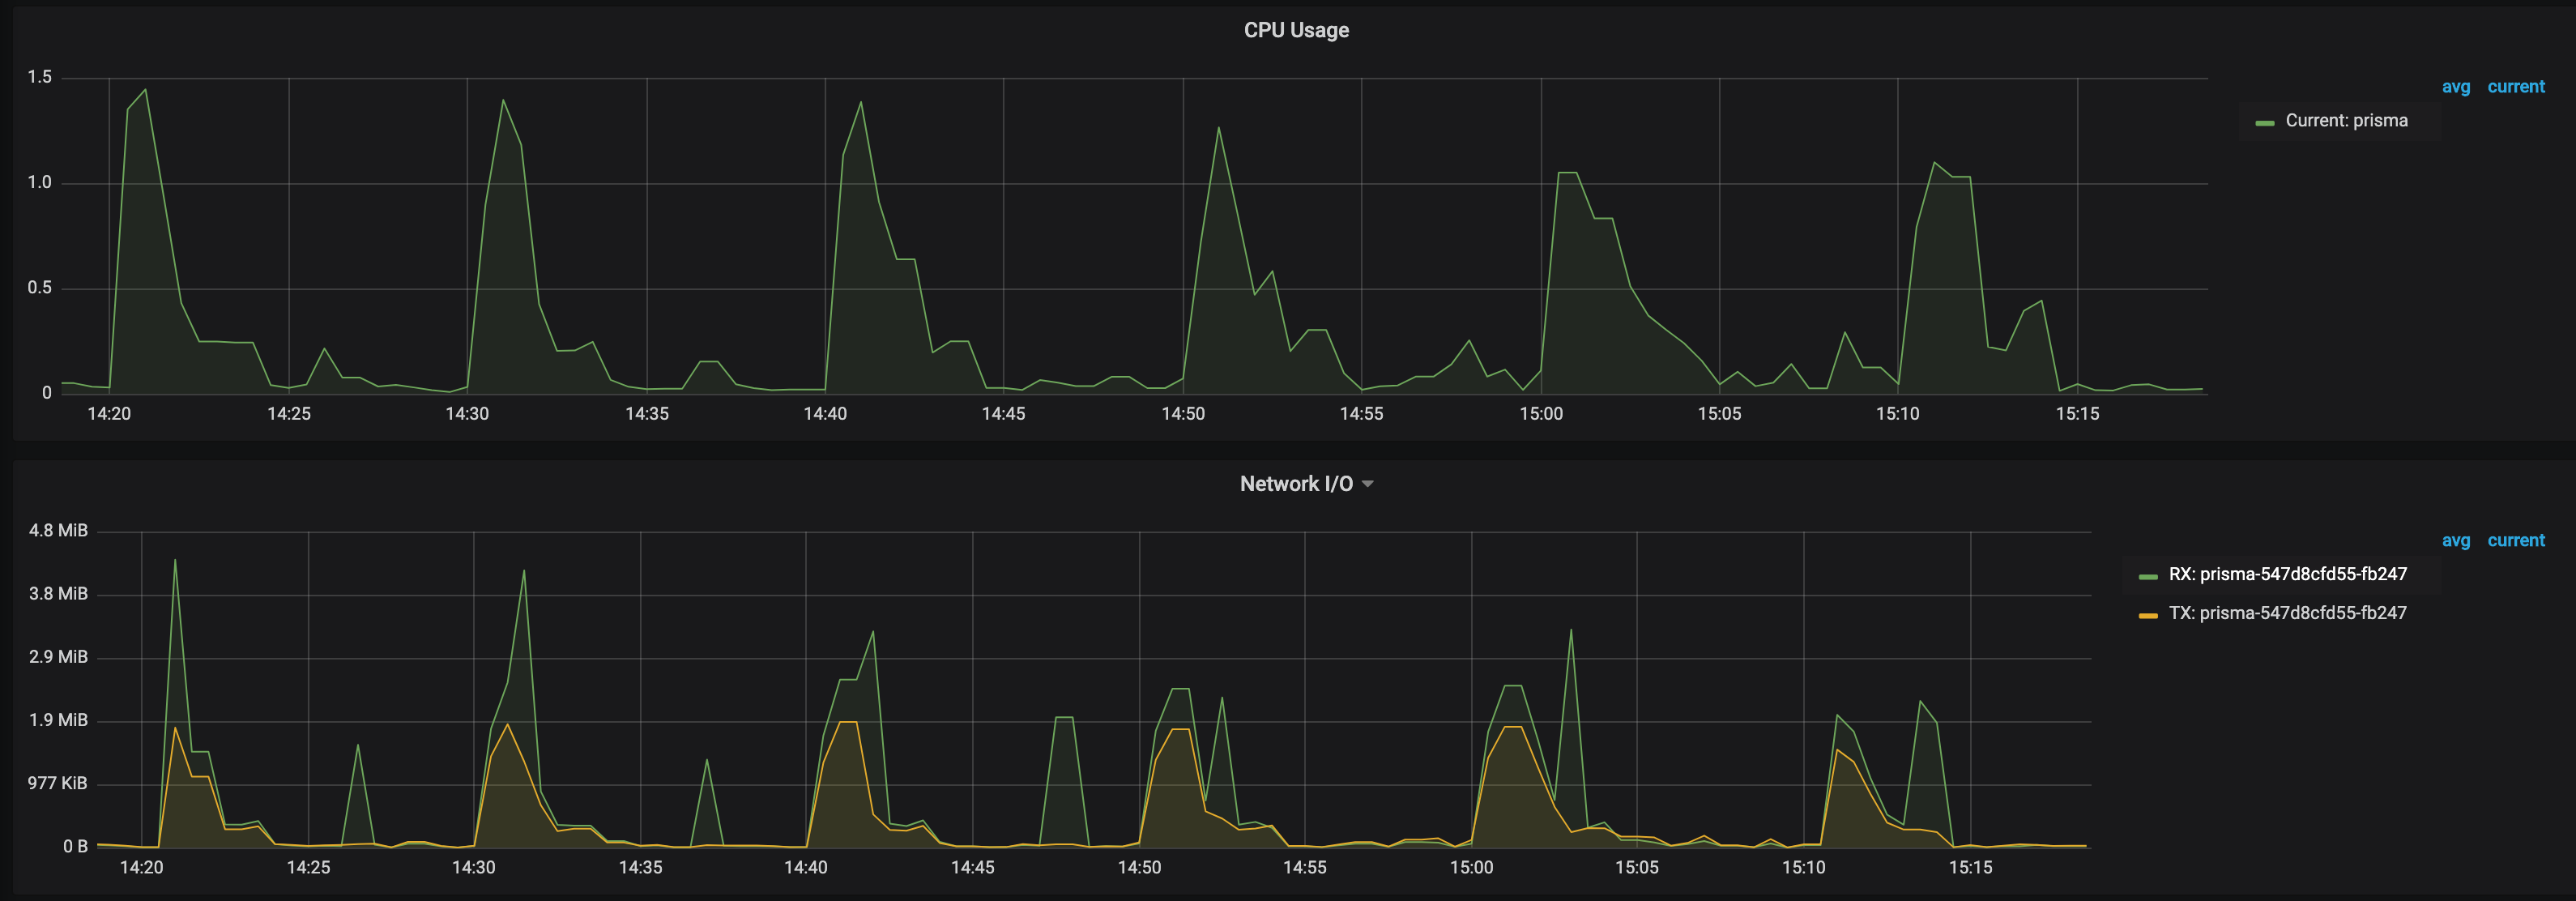Click the 1.0 value on CPU Usage y-axis
Image resolution: width=2576 pixels, height=901 pixels.
tap(39, 183)
